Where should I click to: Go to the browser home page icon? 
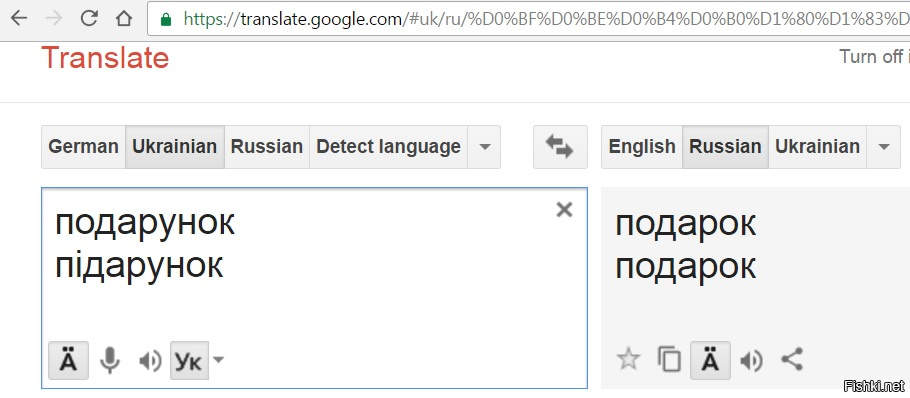tap(124, 18)
